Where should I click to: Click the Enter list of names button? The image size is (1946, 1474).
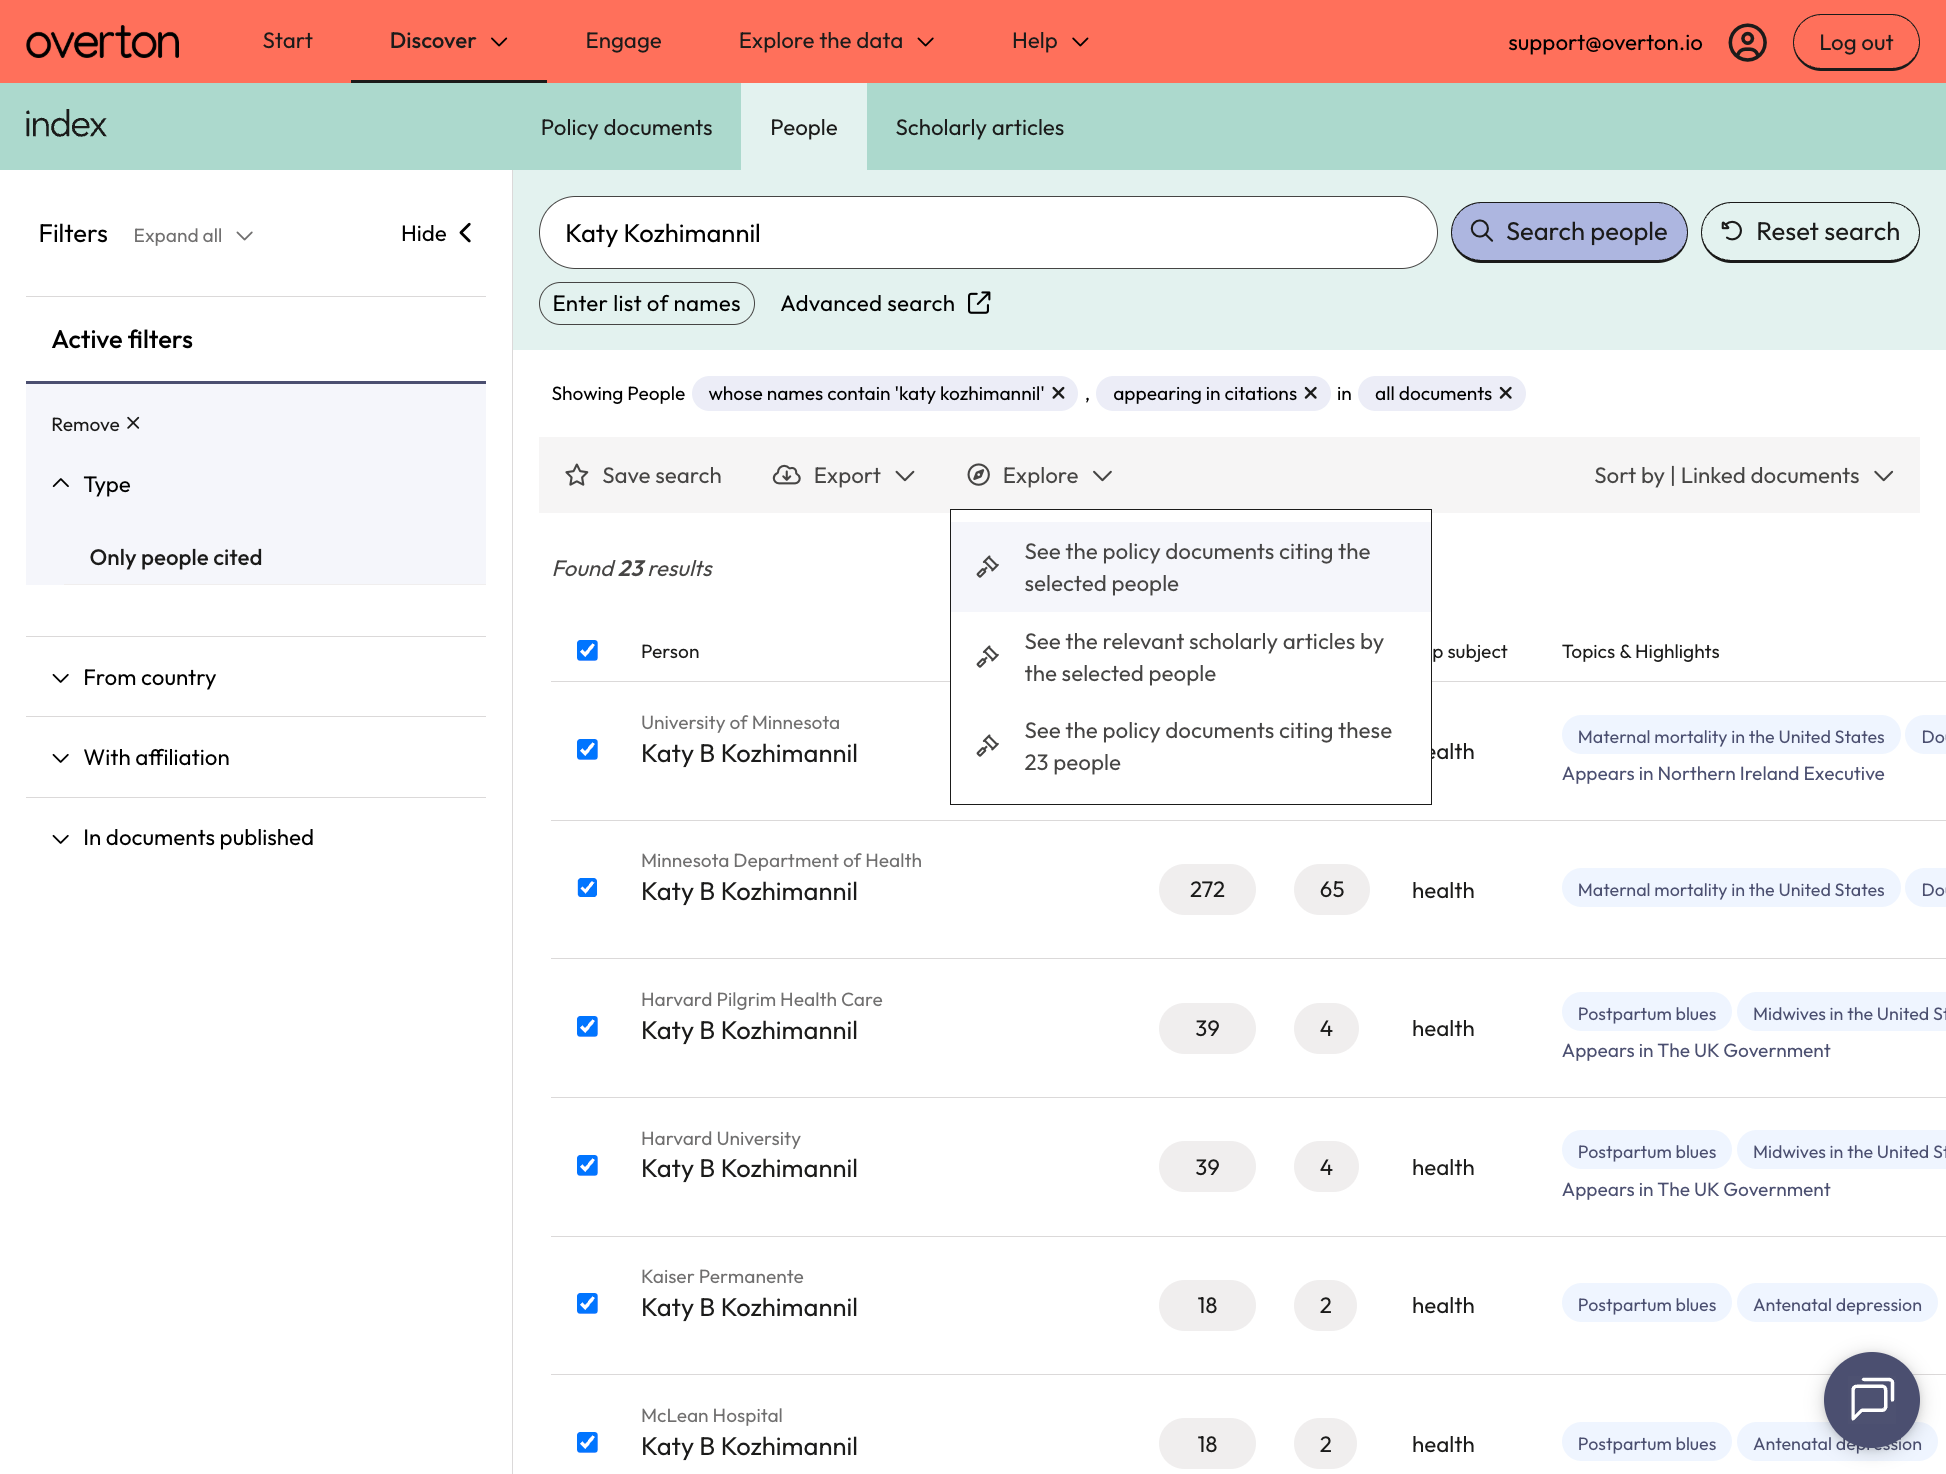(646, 303)
